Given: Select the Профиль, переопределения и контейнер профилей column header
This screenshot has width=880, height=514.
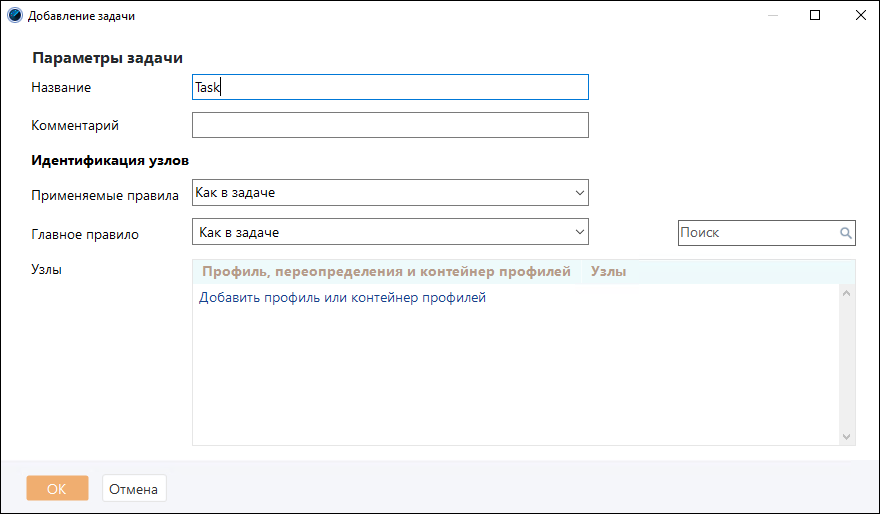Looking at the screenshot, I should [386, 272].
